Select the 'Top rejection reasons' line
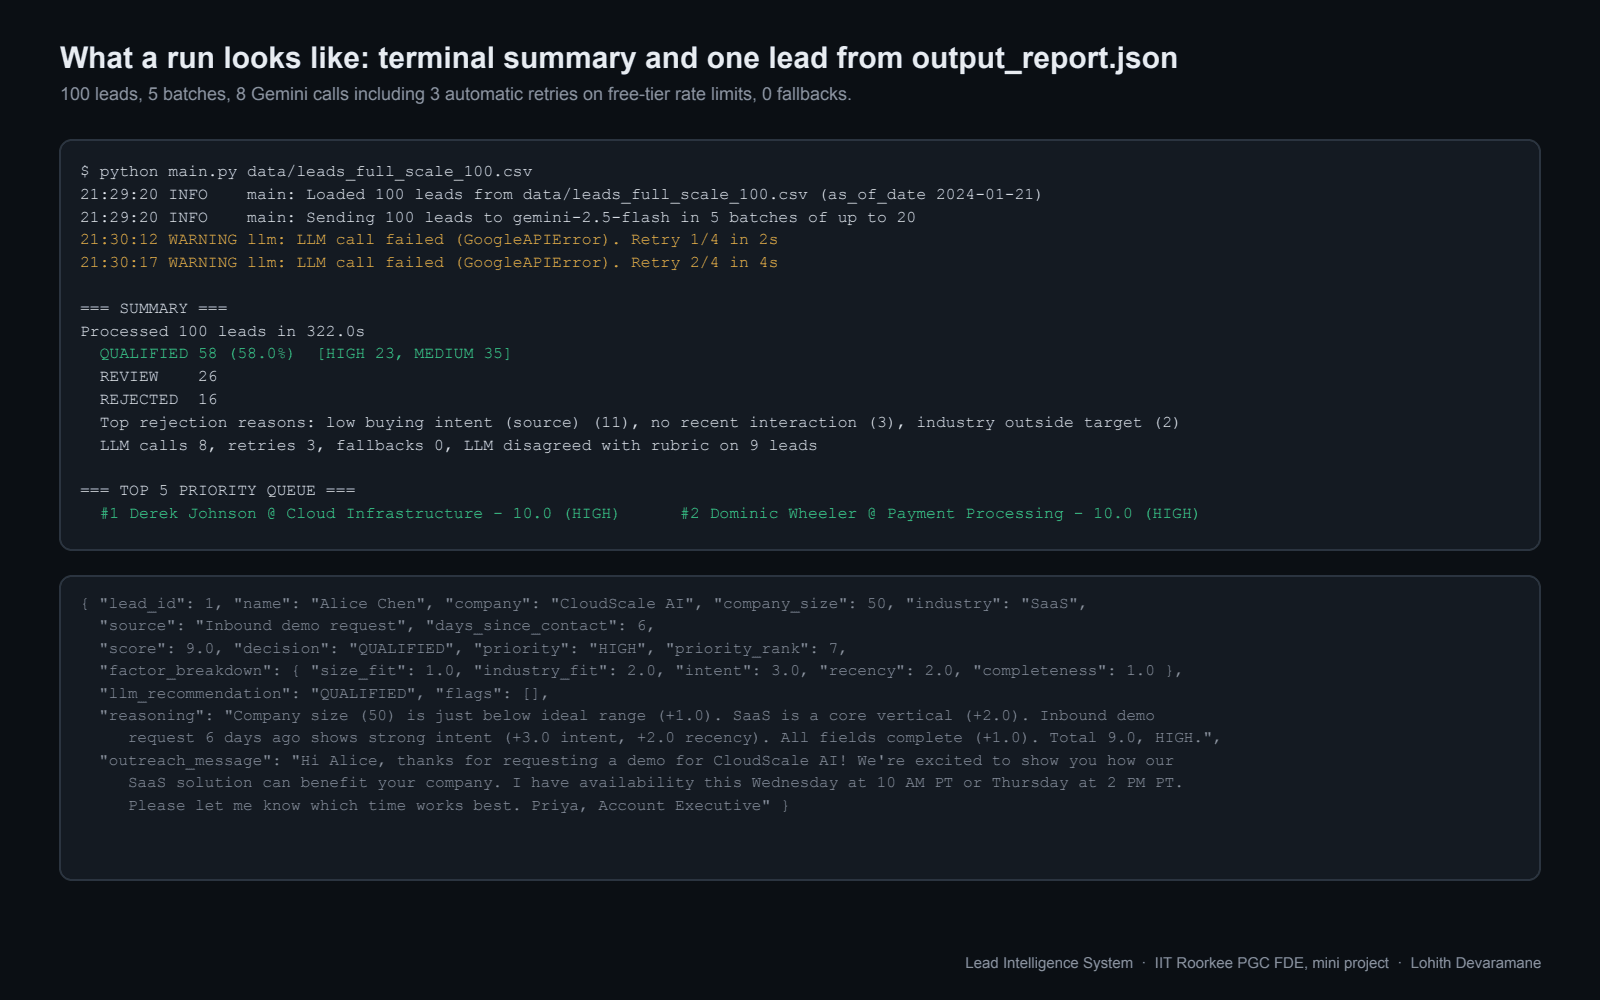Image resolution: width=1600 pixels, height=1000 pixels. (x=640, y=423)
